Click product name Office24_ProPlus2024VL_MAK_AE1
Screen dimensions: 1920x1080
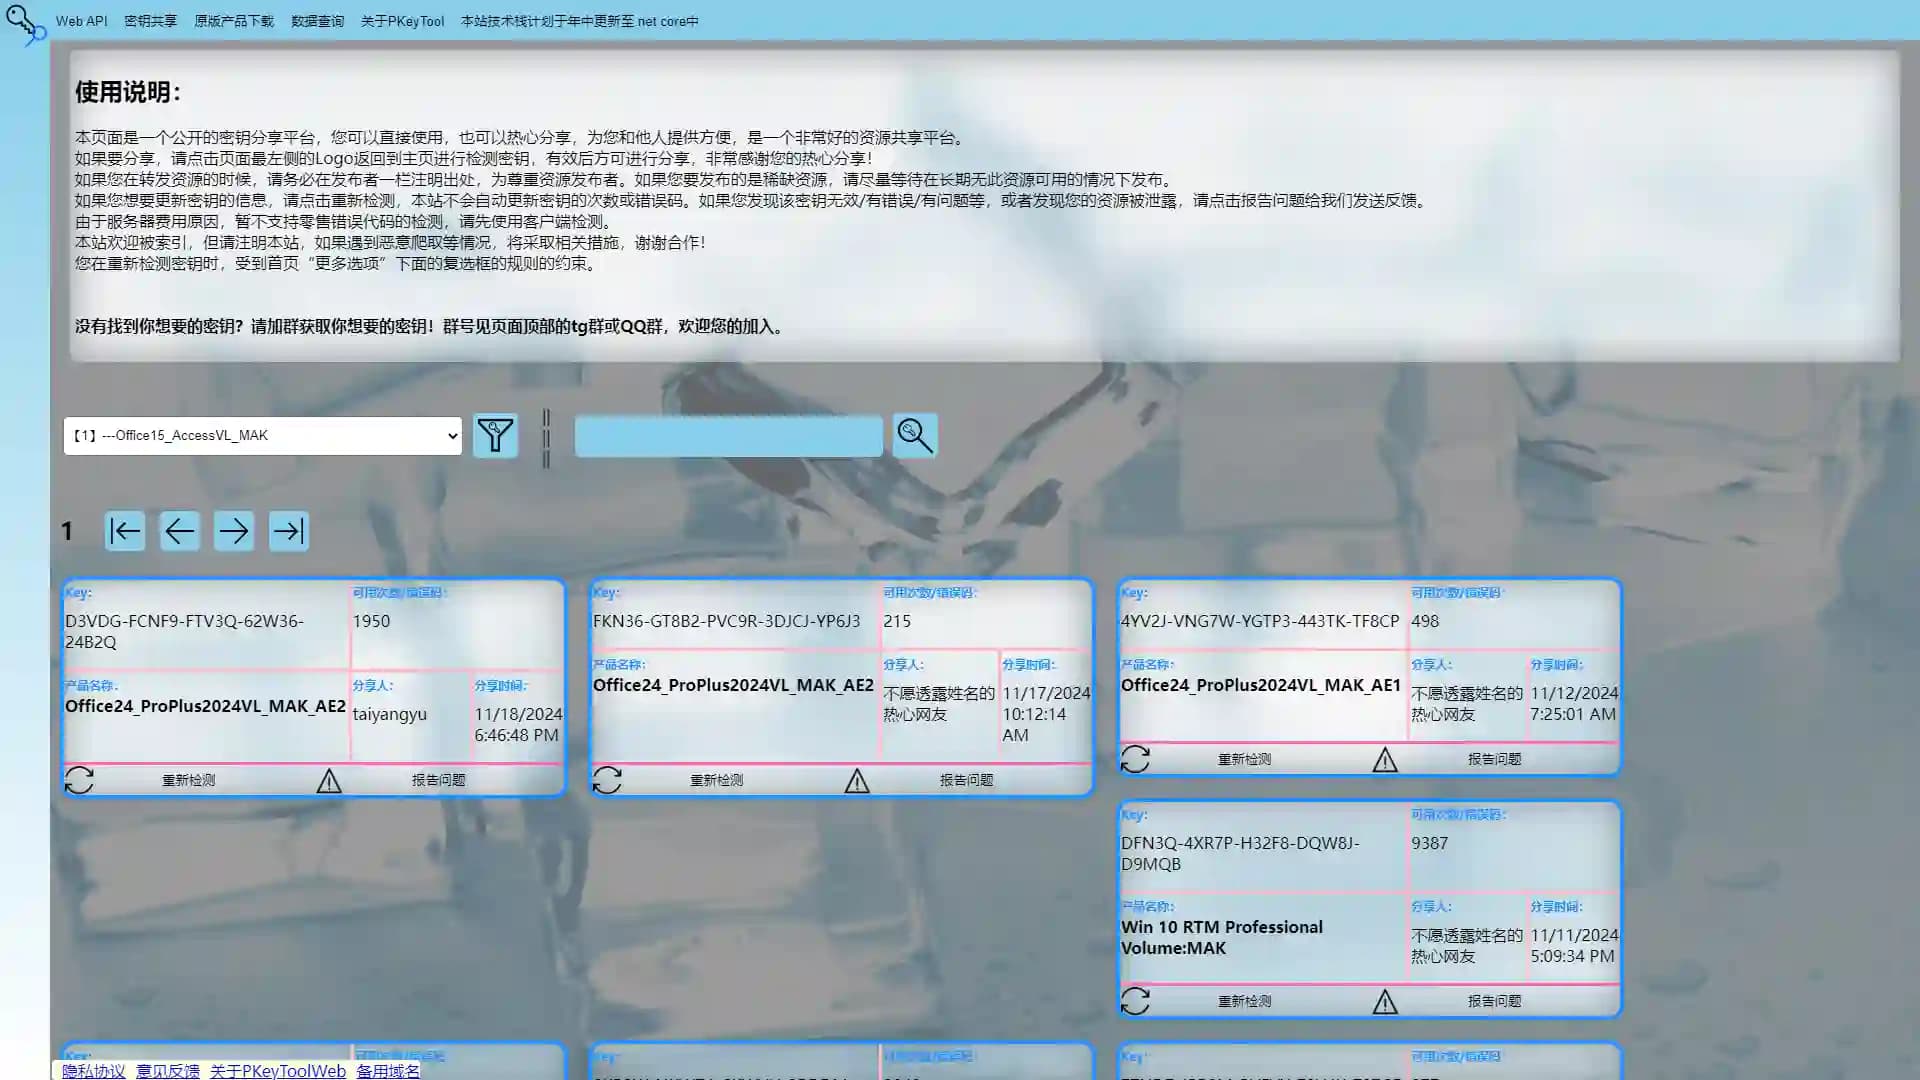[x=1260, y=685]
